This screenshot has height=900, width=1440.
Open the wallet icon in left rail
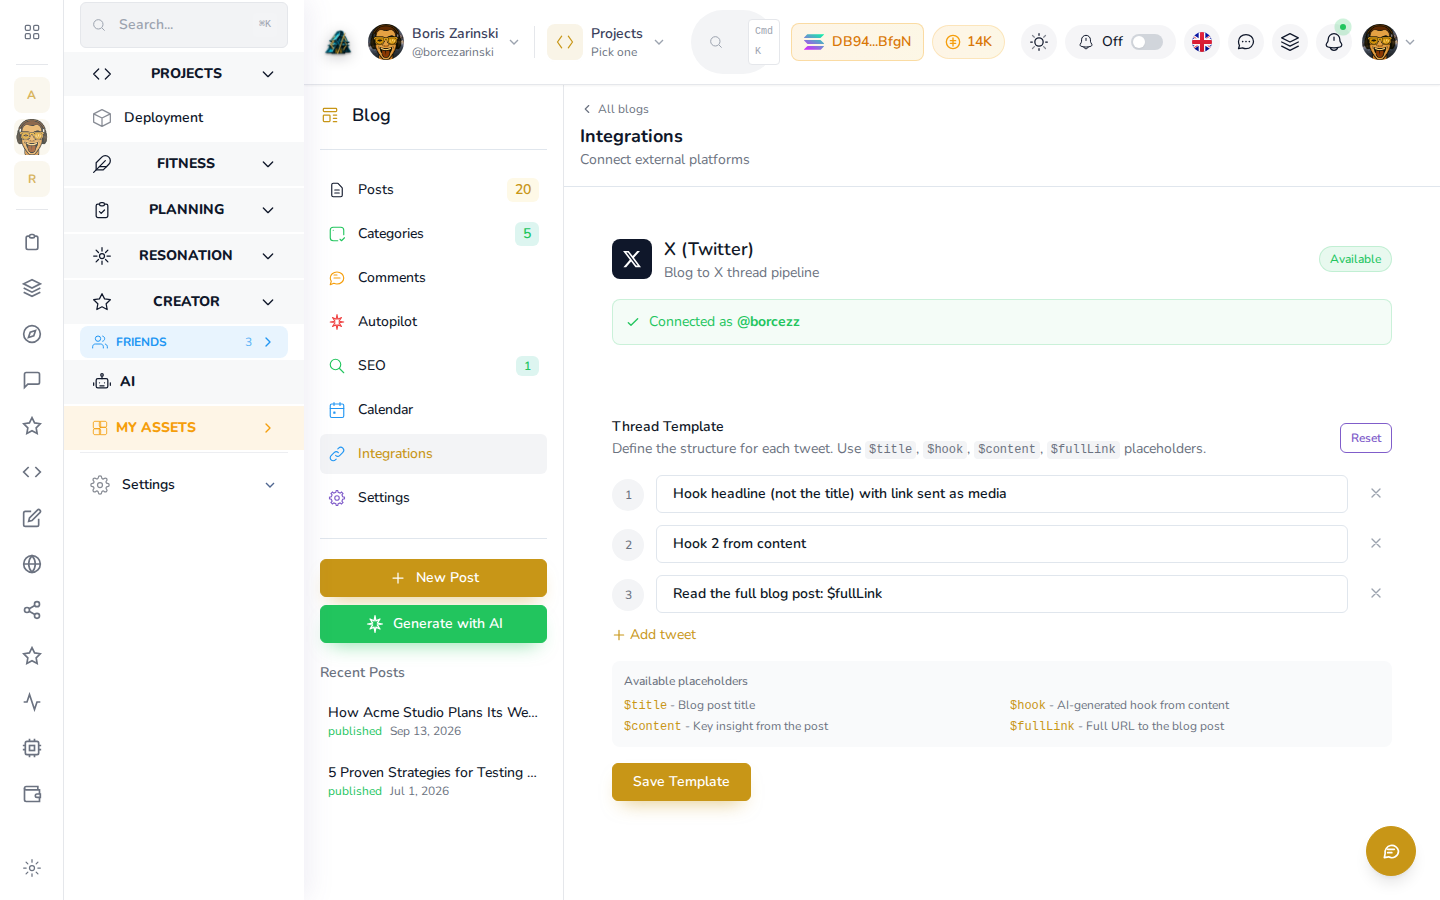32,794
